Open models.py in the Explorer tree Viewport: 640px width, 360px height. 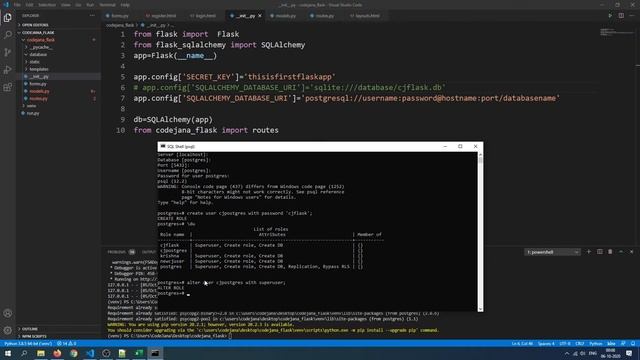coord(39,91)
